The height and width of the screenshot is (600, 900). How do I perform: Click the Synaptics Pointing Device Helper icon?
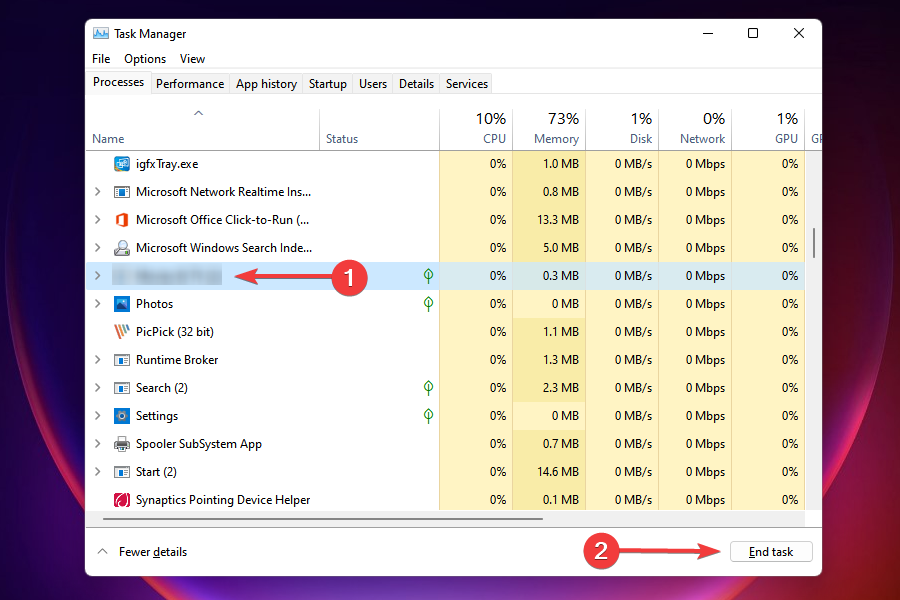tap(122, 499)
